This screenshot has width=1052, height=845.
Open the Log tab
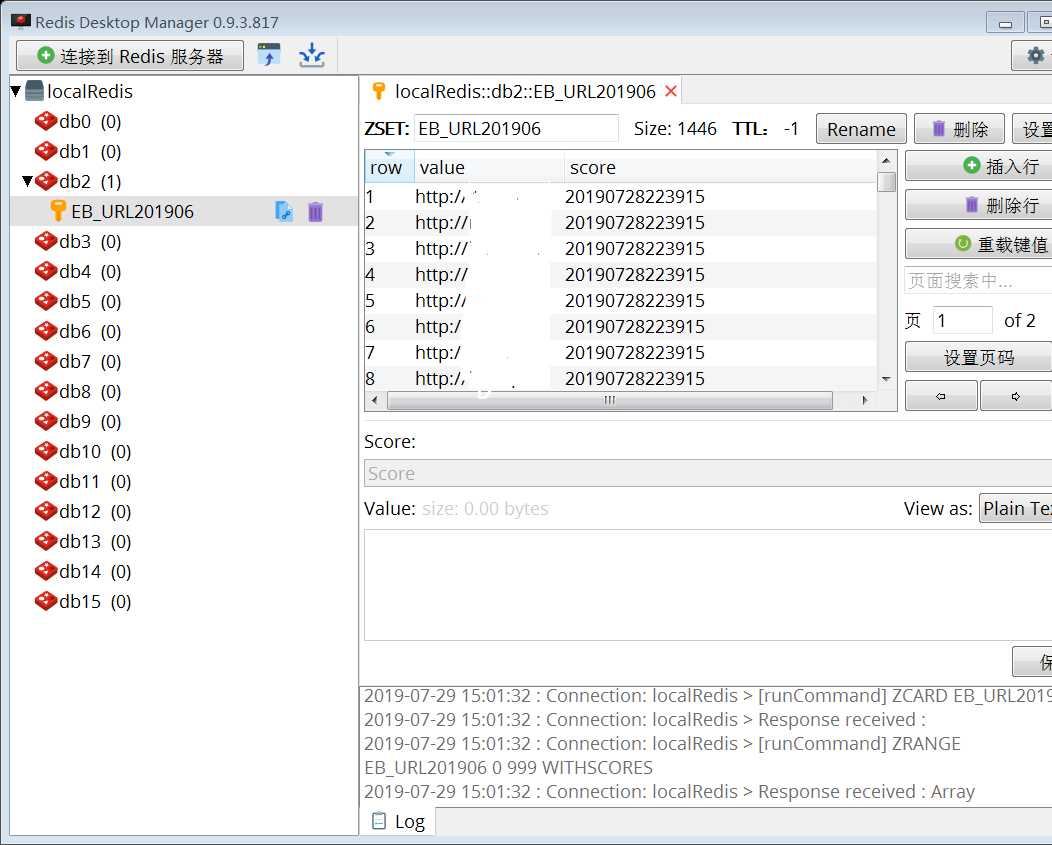(x=401, y=822)
